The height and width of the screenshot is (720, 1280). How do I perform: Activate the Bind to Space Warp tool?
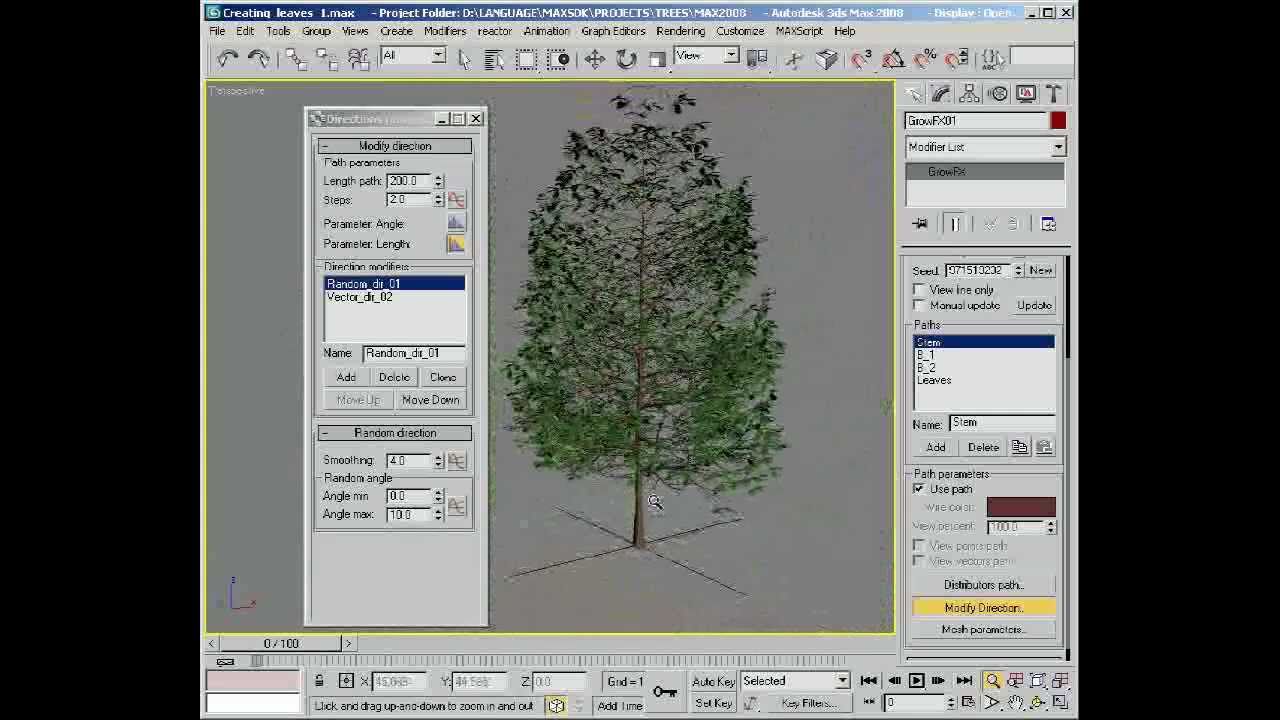[x=358, y=59]
